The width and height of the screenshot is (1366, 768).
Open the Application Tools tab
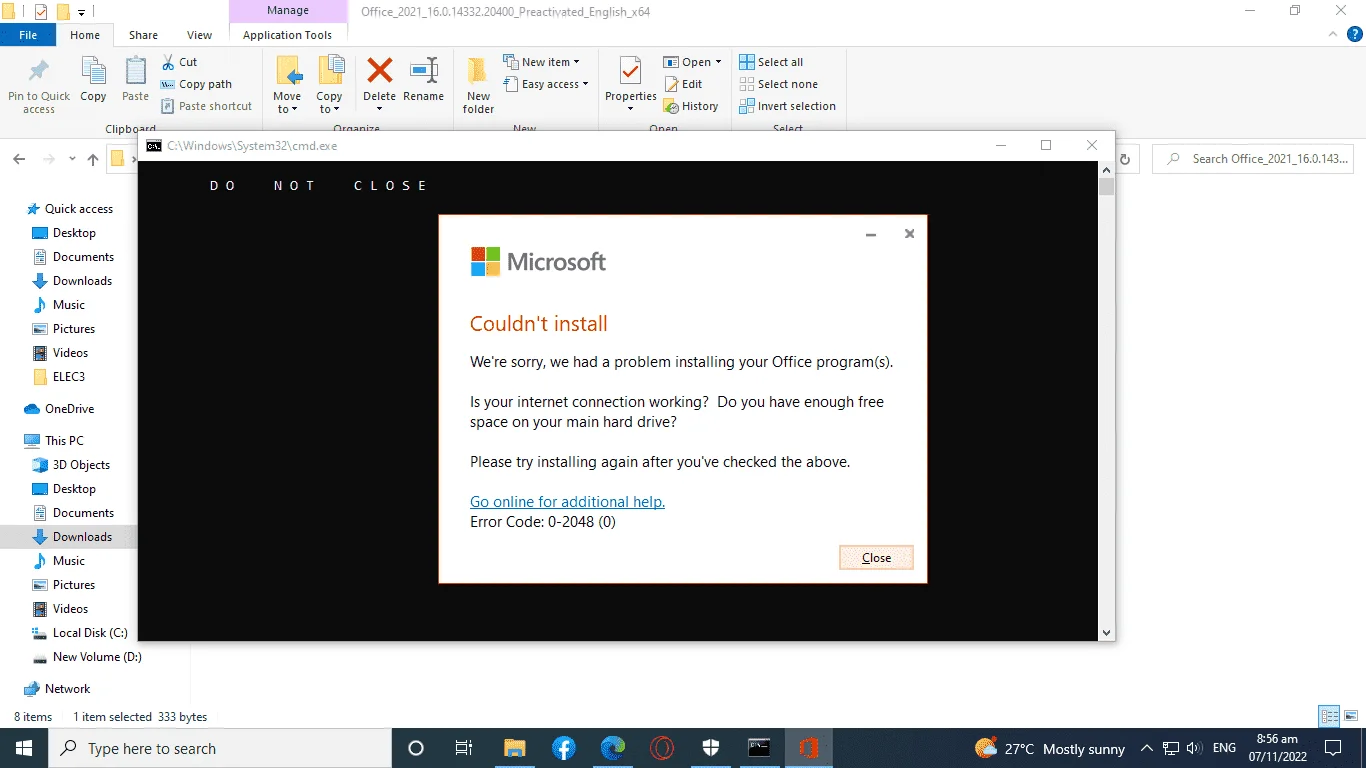[x=287, y=35]
